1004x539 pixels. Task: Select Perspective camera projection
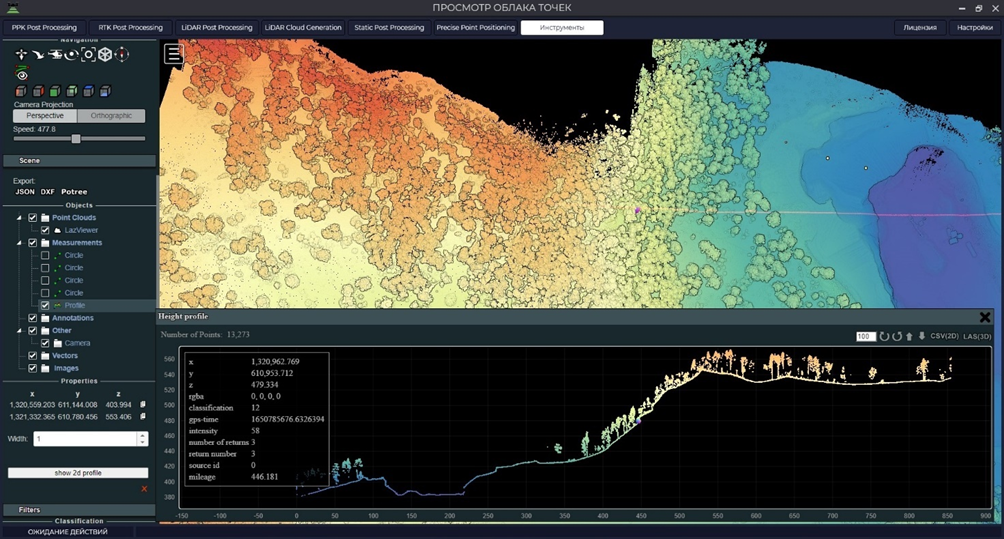[45, 116]
